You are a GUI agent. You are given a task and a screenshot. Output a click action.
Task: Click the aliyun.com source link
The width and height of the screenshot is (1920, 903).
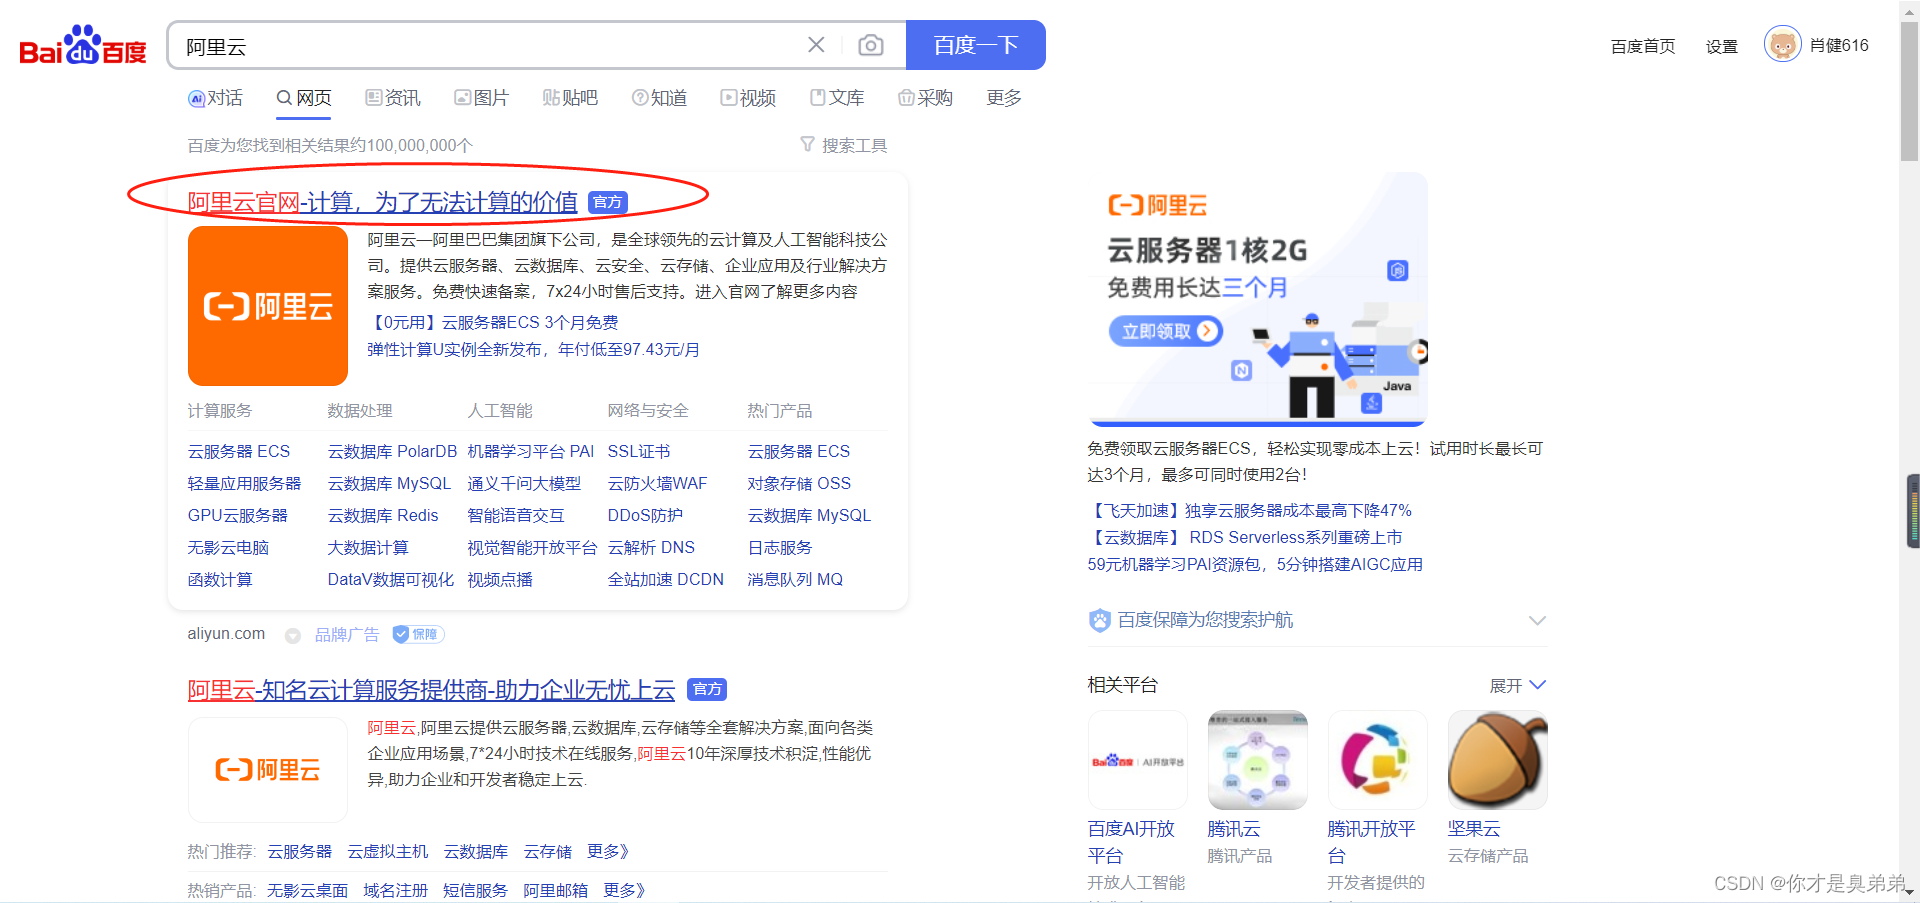point(226,633)
